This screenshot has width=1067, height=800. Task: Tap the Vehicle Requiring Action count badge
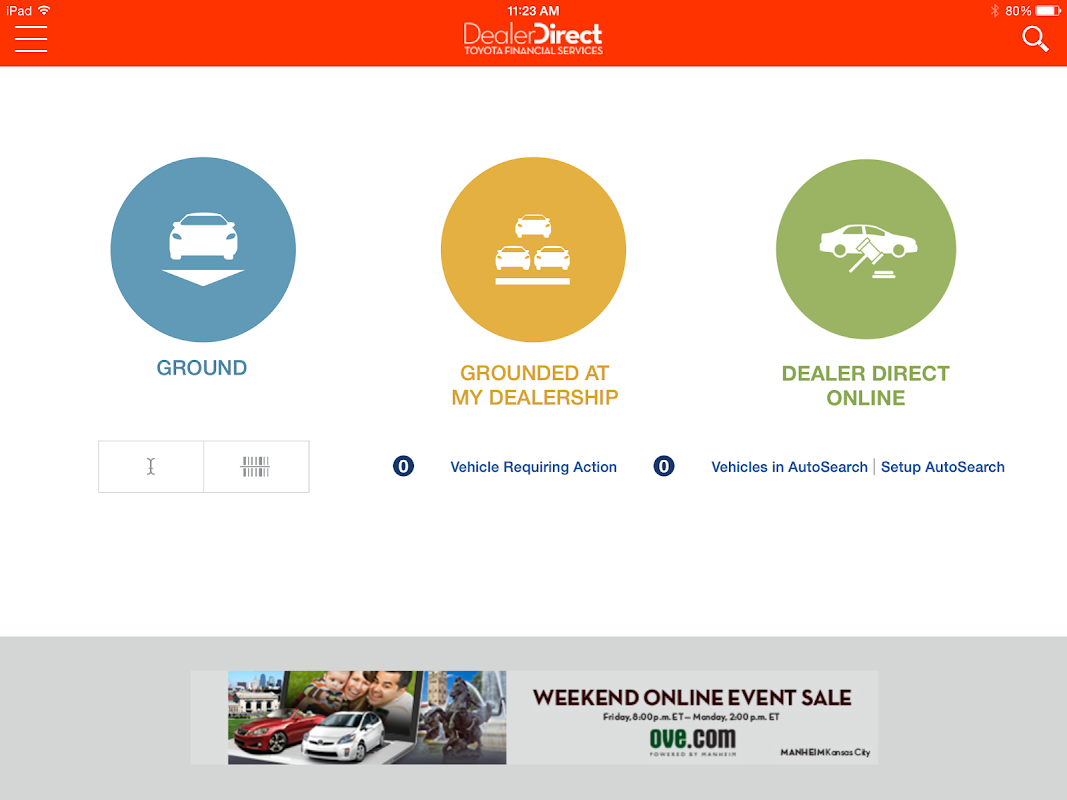click(x=404, y=466)
